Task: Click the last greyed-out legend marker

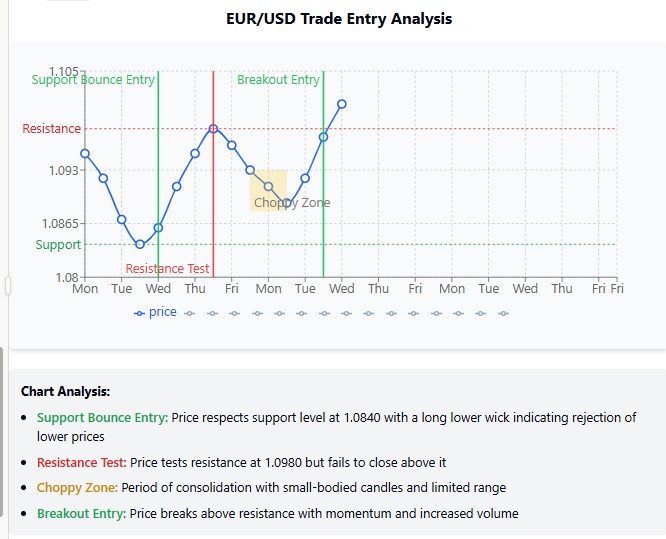Action: pyautogui.click(x=503, y=313)
